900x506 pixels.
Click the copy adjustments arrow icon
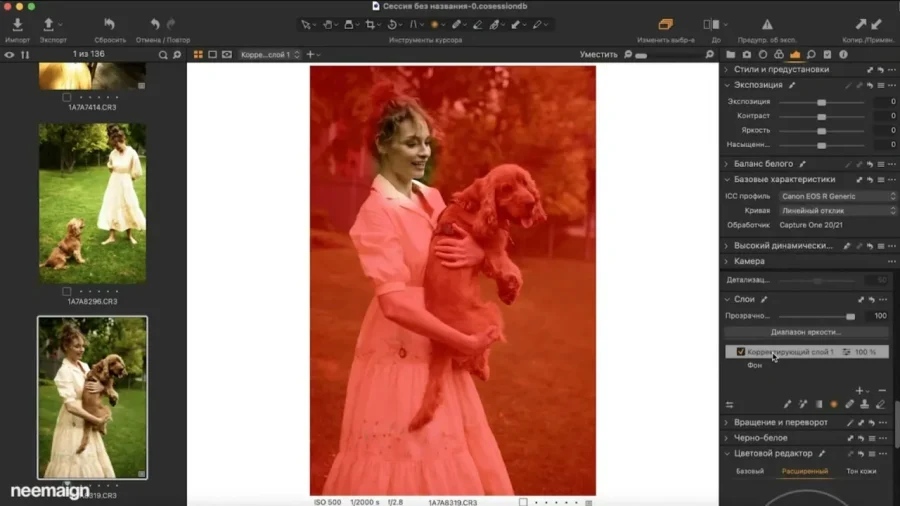[860, 24]
